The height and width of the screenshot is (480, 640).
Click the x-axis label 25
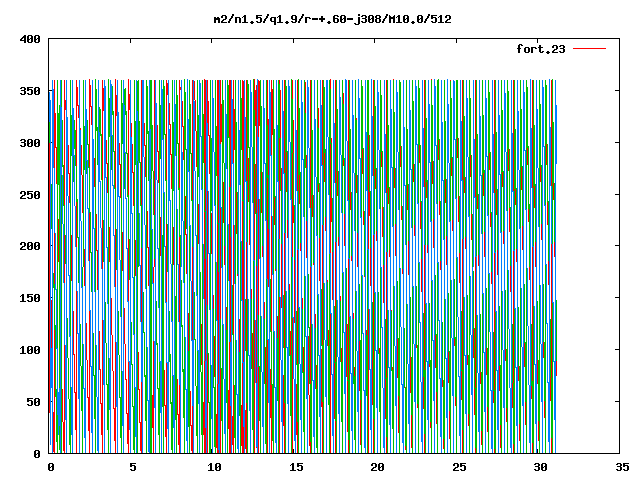[x=459, y=467]
